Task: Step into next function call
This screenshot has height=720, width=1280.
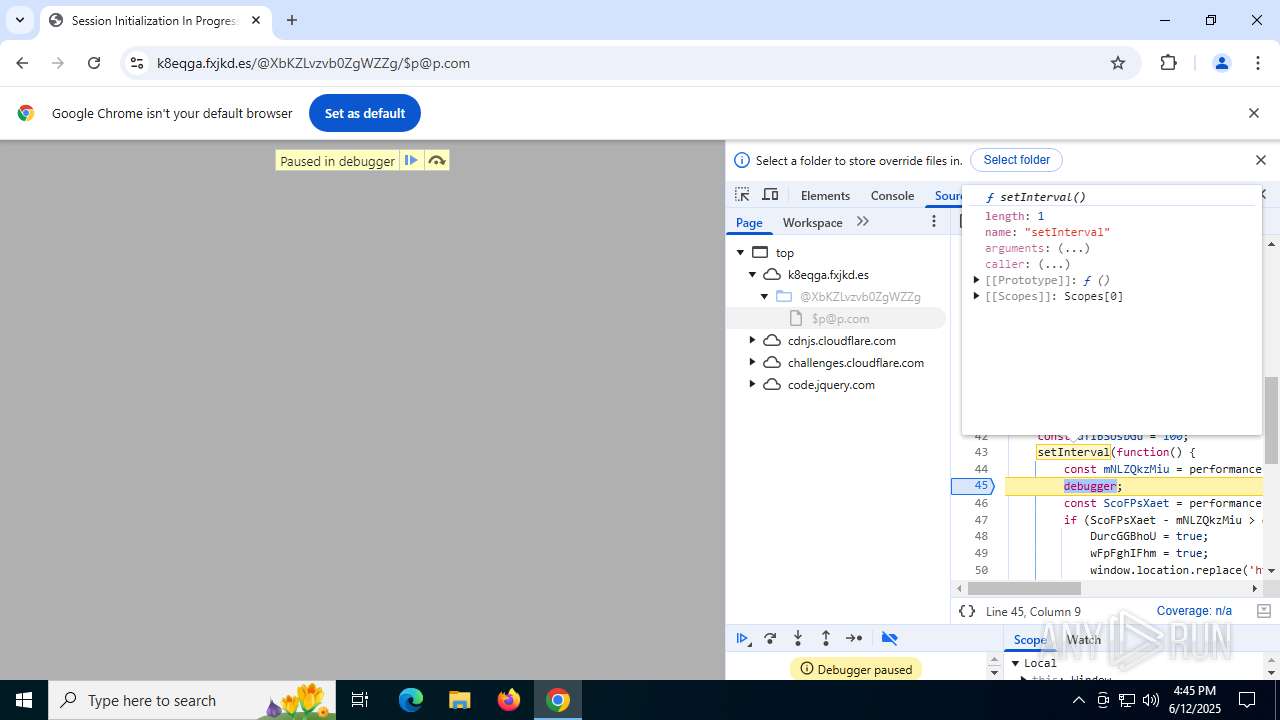Action: tap(798, 638)
